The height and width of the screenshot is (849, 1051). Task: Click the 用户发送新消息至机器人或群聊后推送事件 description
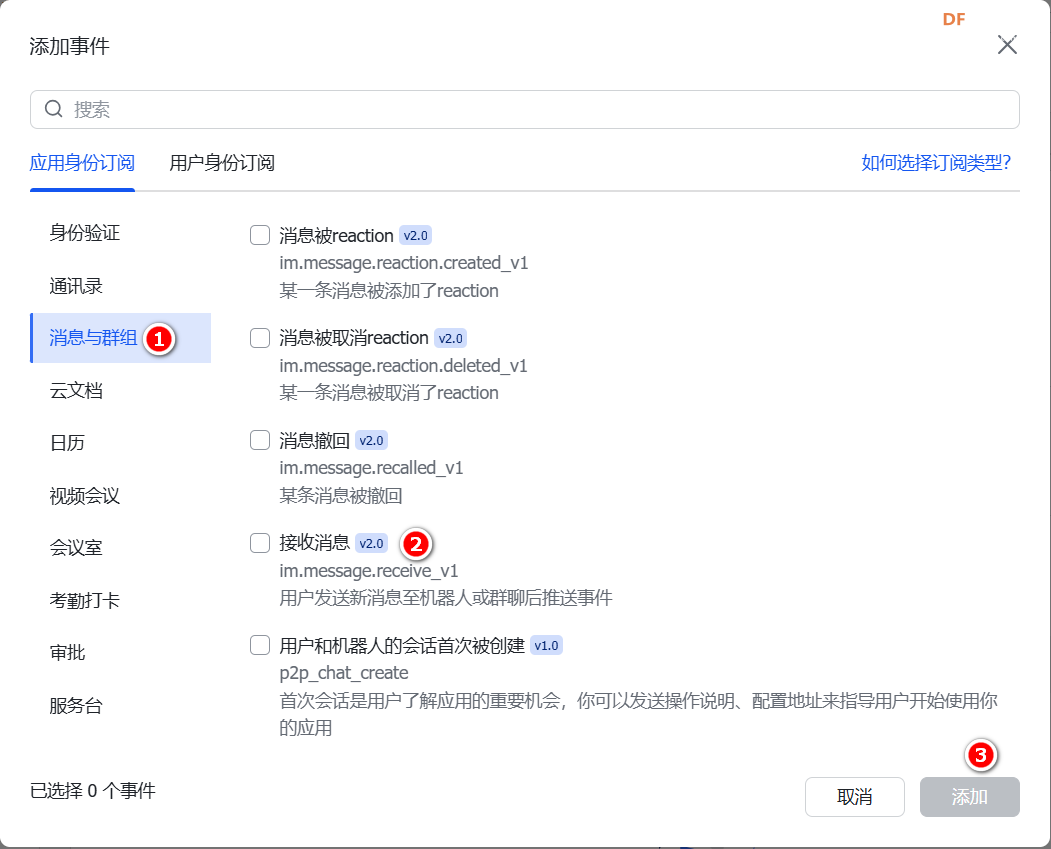coord(446,598)
